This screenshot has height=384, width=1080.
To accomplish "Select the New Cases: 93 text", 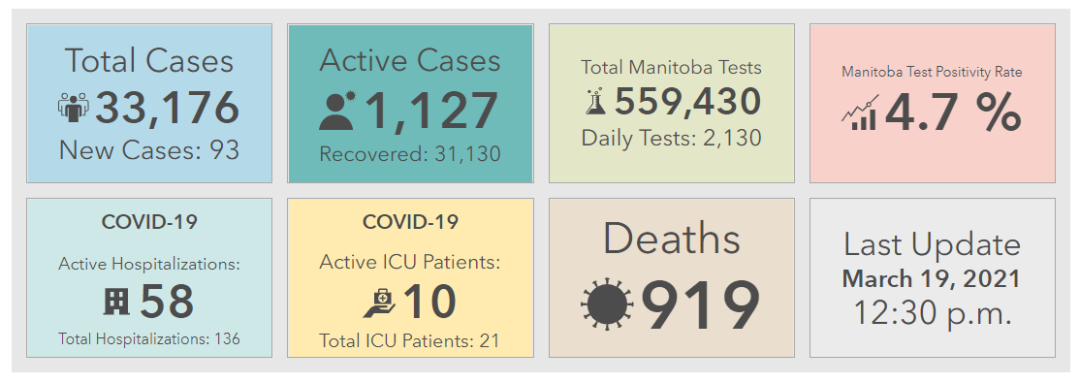I will coord(149,150).
